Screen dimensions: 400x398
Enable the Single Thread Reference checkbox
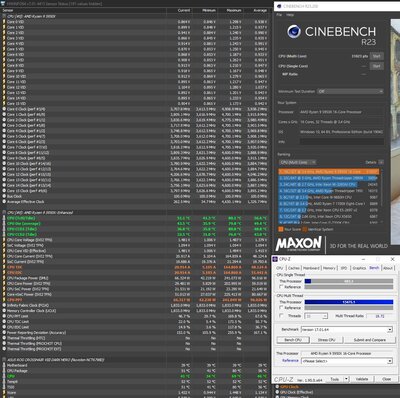(282, 287)
